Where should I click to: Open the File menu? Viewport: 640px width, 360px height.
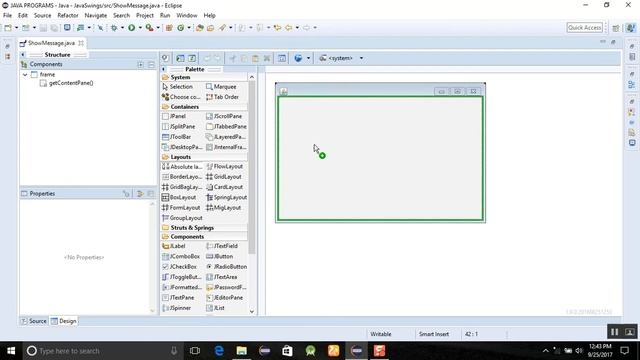point(7,16)
